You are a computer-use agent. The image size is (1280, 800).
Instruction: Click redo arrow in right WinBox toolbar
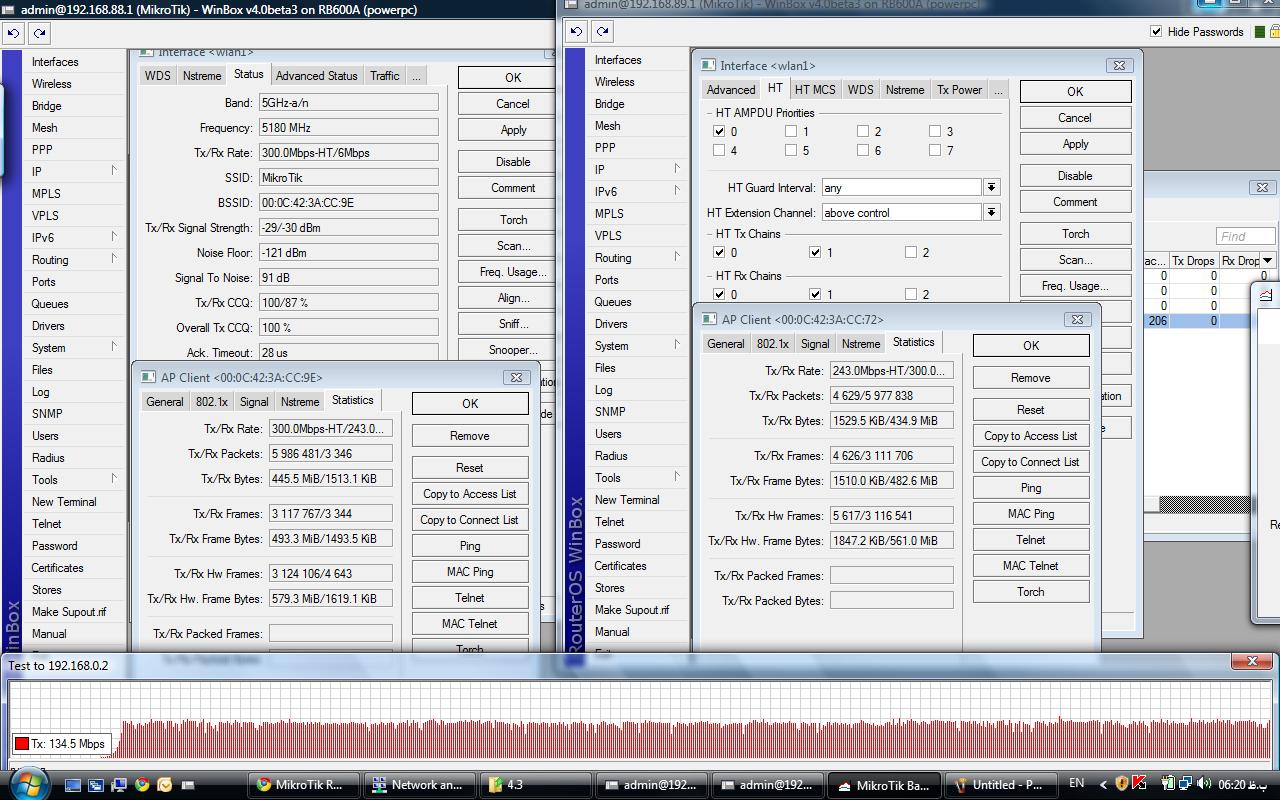602,31
